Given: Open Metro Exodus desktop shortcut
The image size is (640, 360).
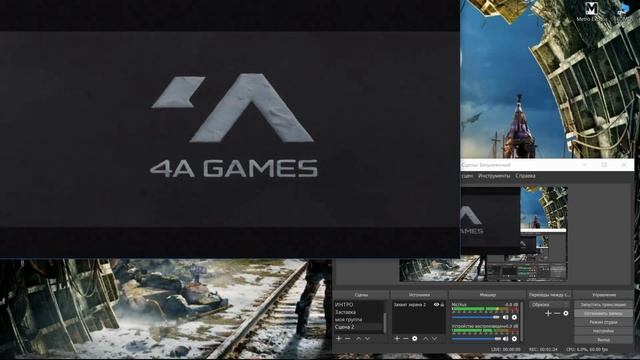Looking at the screenshot, I should click(x=591, y=11).
